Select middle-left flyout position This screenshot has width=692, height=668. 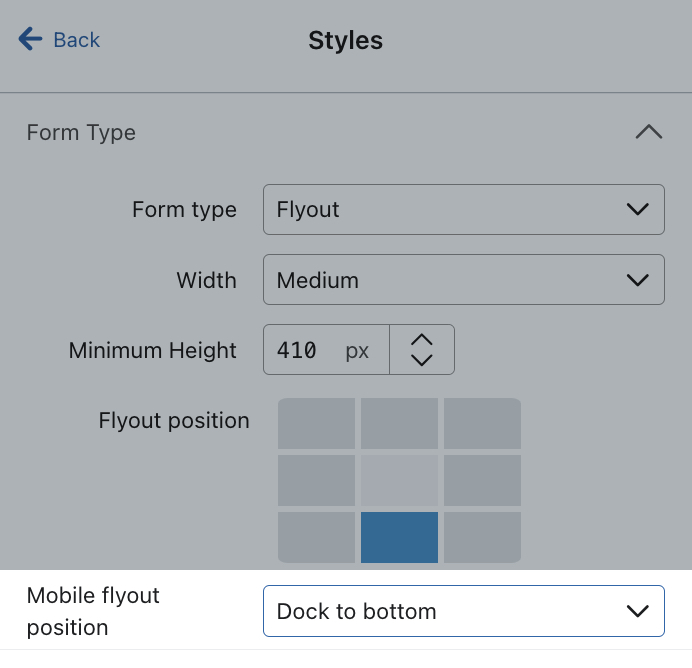(316, 480)
